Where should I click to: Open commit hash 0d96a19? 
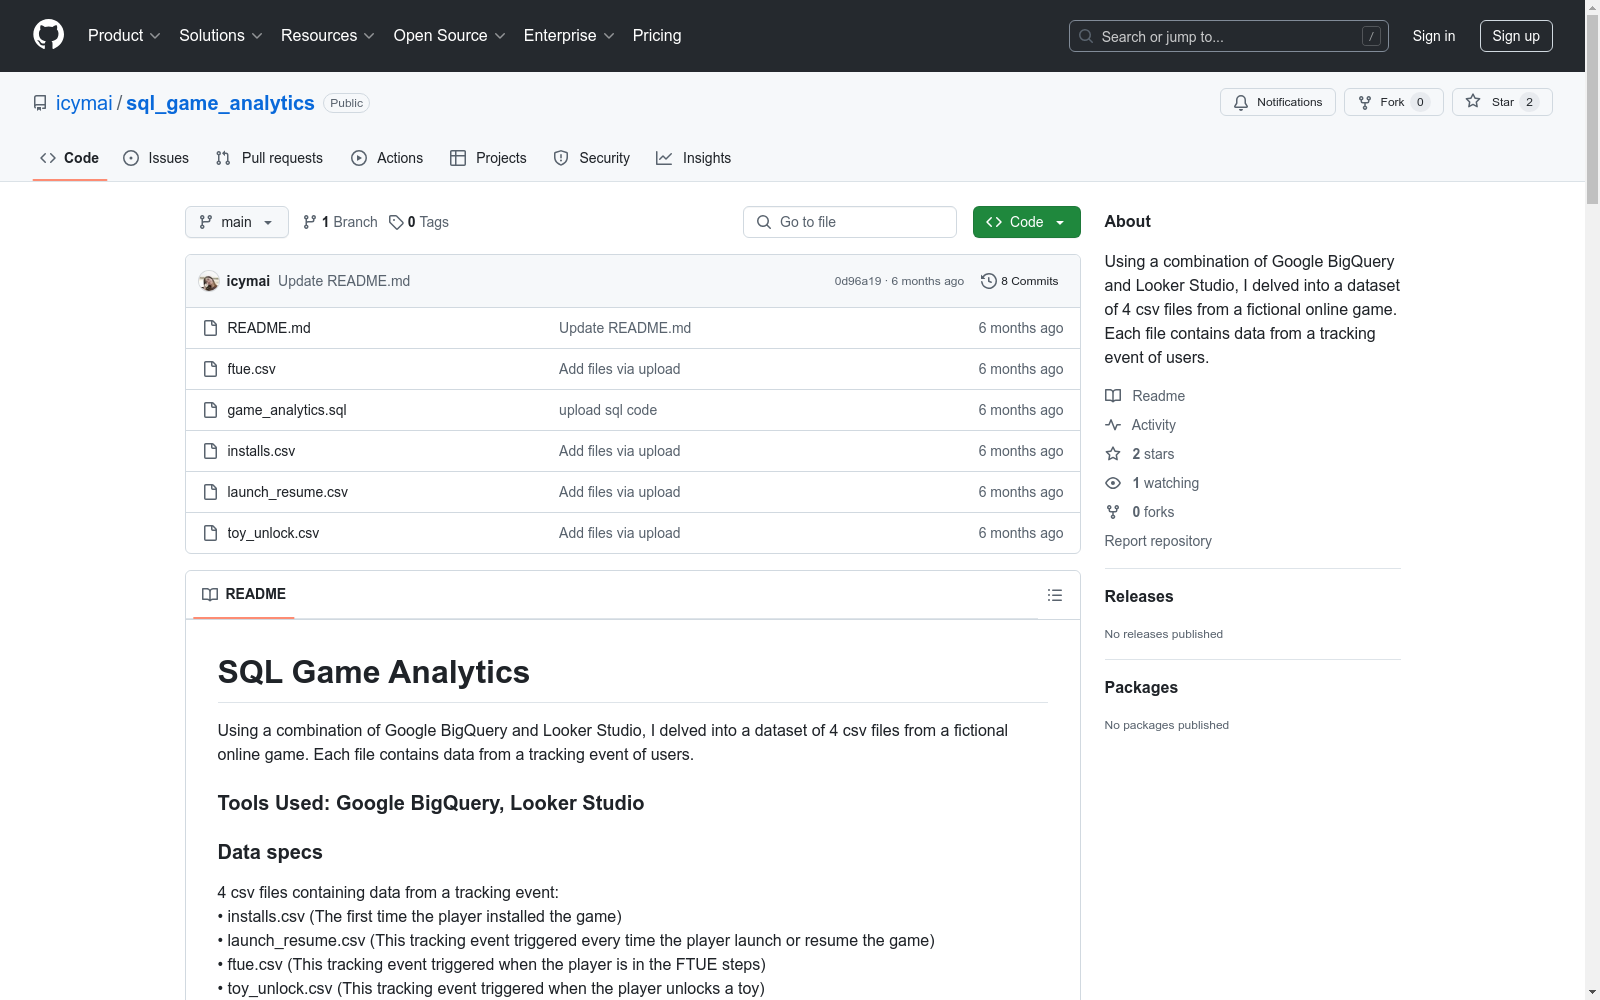point(858,281)
